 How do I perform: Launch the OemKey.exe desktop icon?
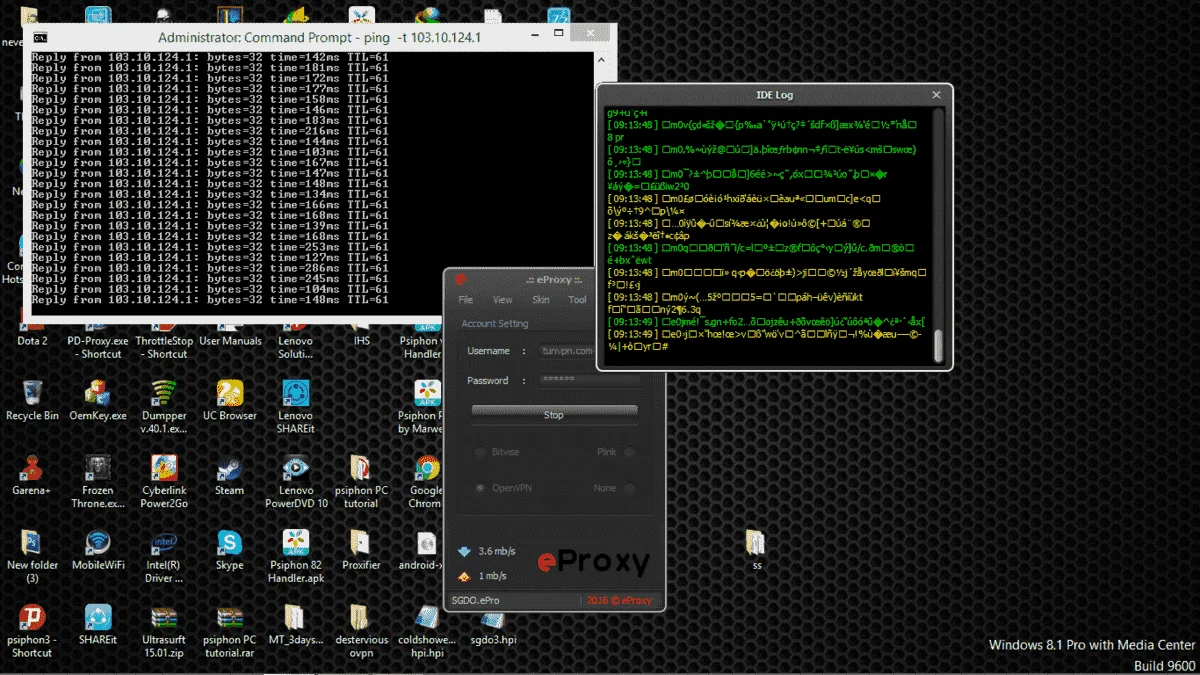click(x=97, y=399)
